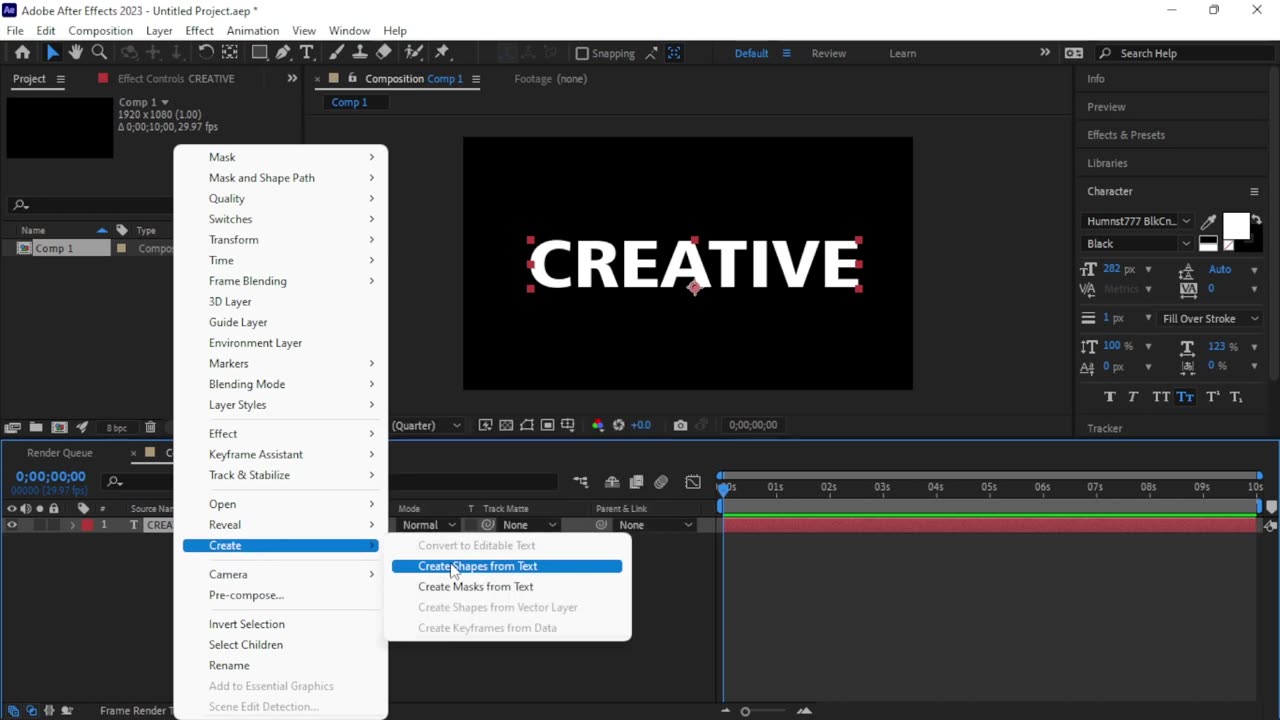Screen dimensions: 1280x720
Task: Activate the Selection arrow tool
Action: pos(52,53)
